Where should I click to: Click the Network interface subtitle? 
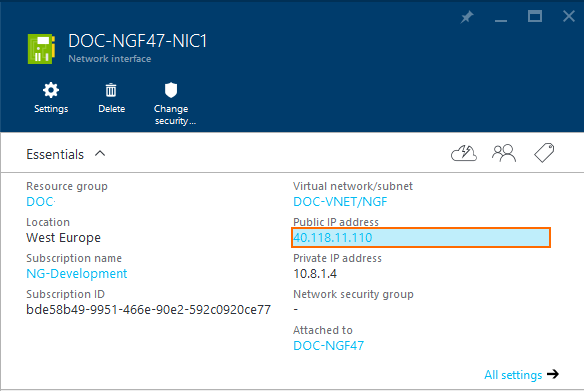(110, 59)
